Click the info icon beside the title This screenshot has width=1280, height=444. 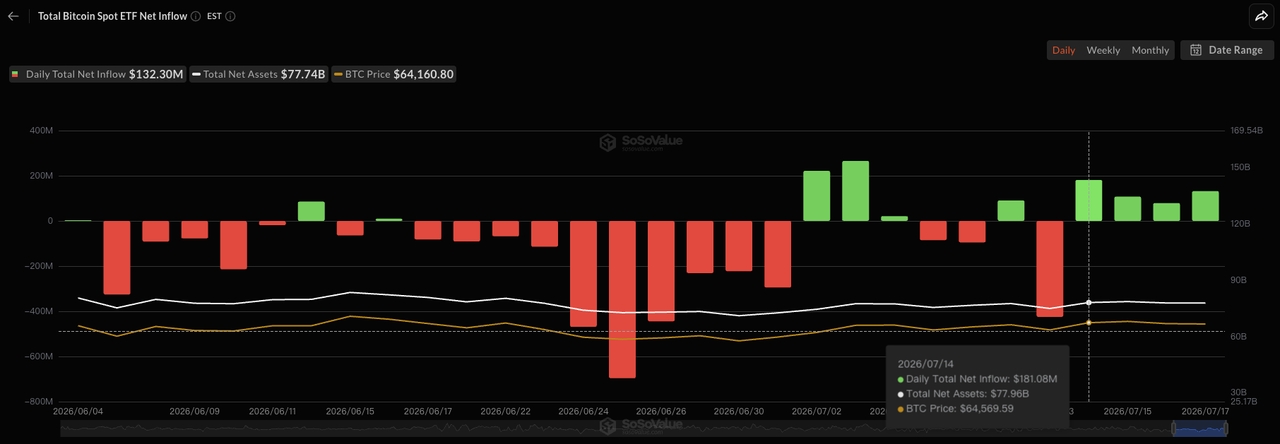tap(195, 16)
